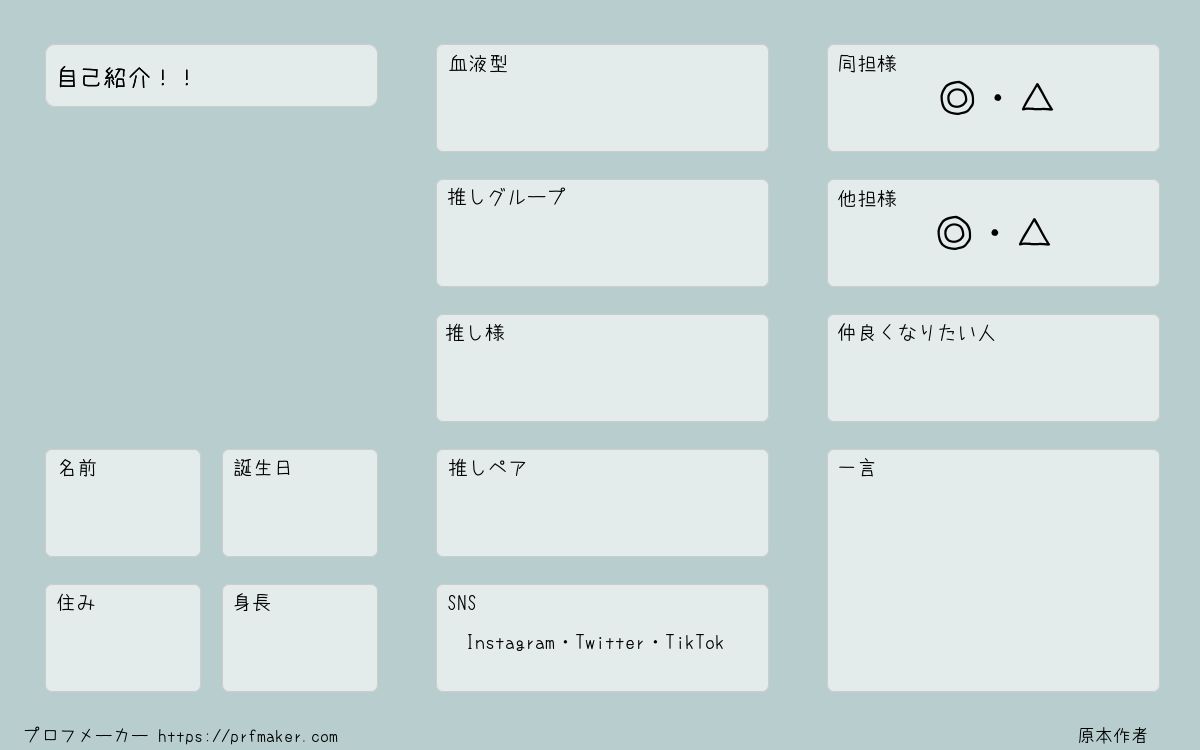The width and height of the screenshot is (1200, 750).
Task: Select the triangle in 他担様 box
Action: point(1034,232)
